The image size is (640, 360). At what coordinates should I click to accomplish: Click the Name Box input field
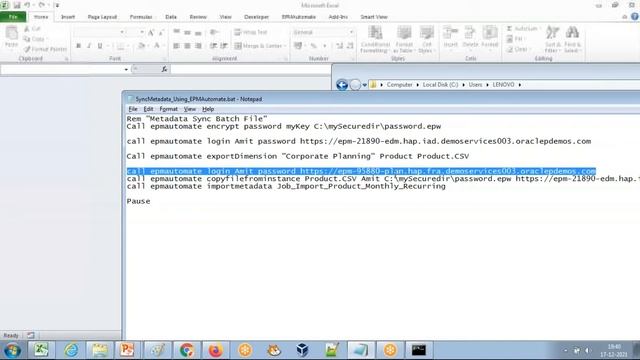click(62, 69)
